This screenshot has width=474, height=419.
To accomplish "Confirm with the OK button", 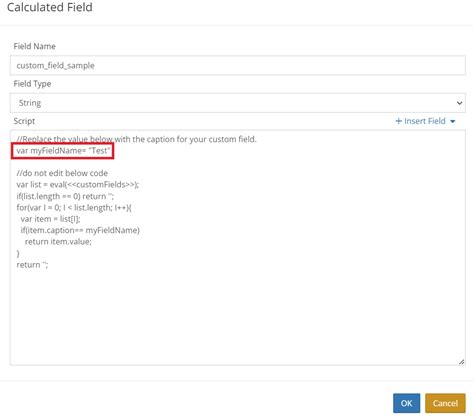I will coord(406,403).
